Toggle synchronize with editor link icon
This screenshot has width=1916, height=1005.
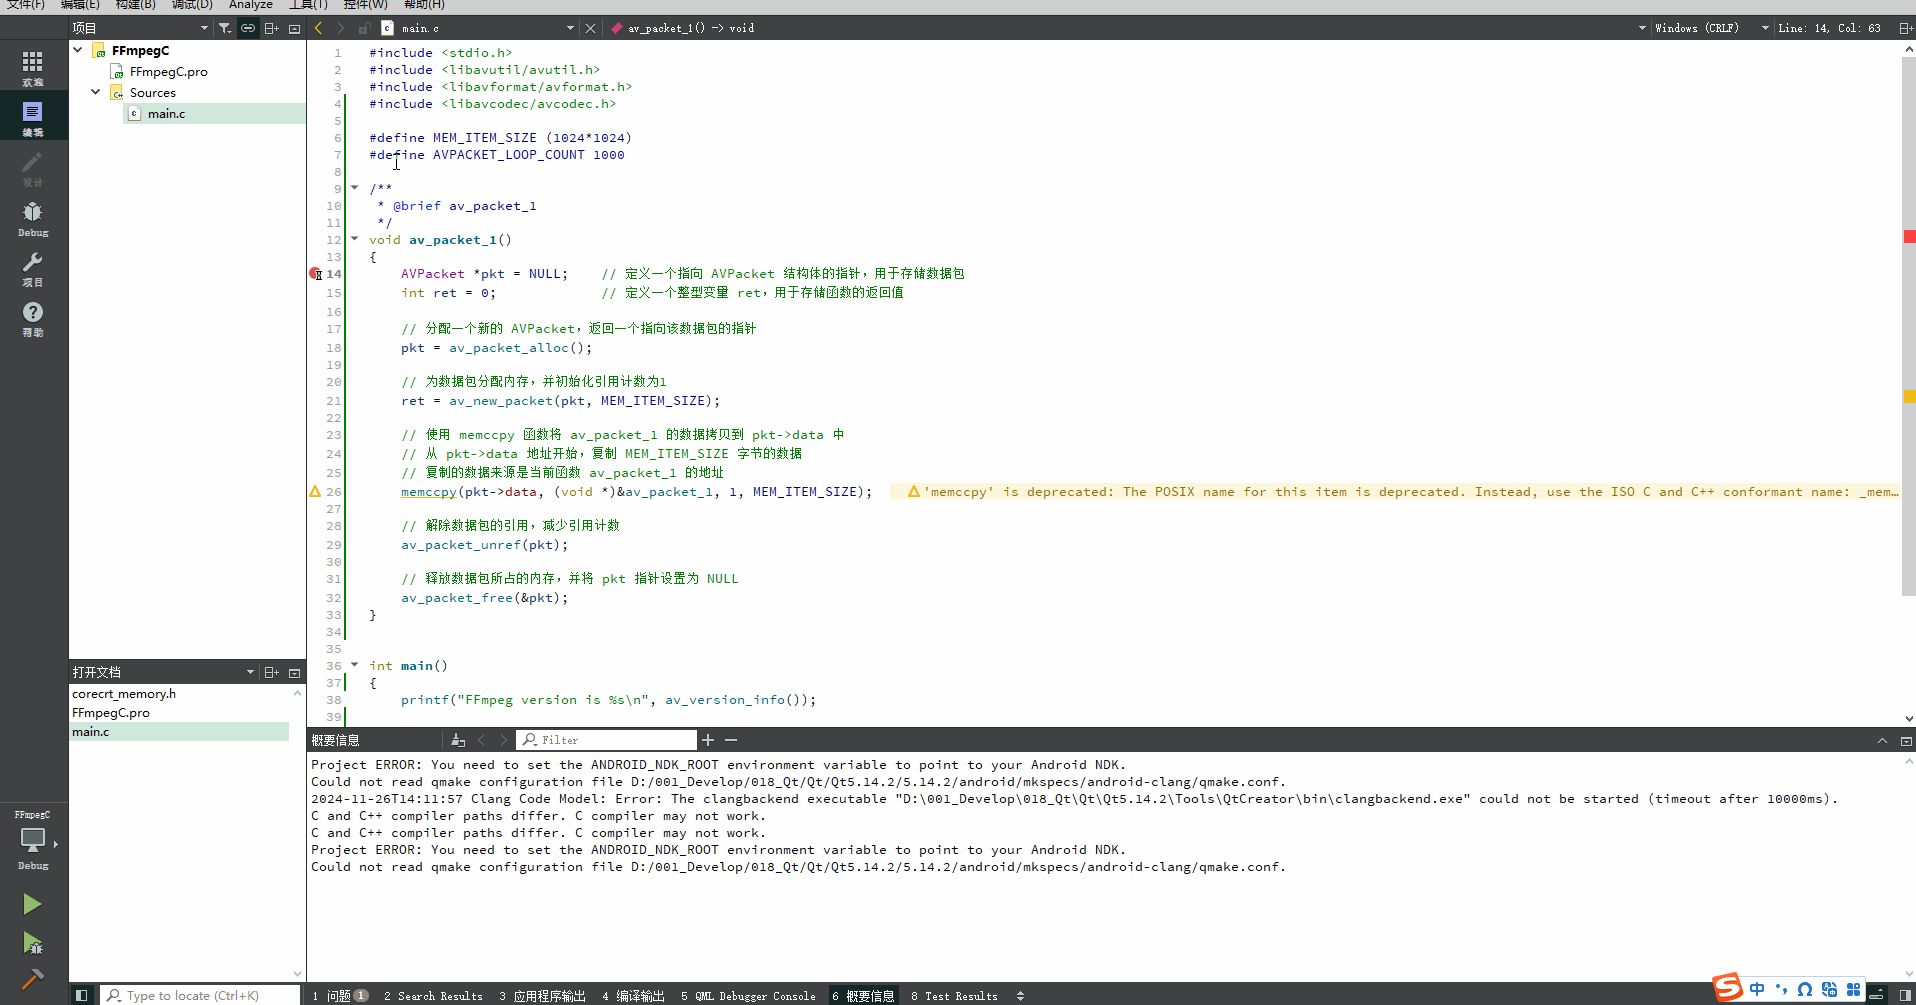pos(248,28)
